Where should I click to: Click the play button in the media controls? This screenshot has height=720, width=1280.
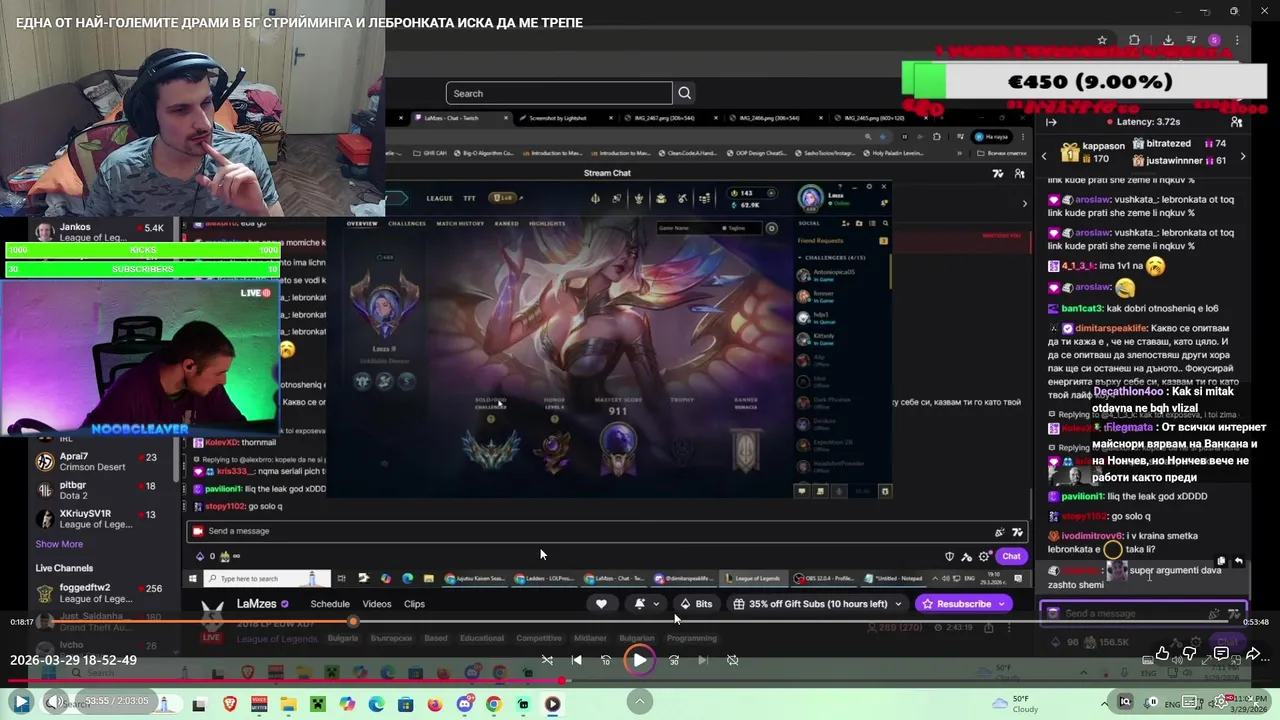[x=639, y=660]
